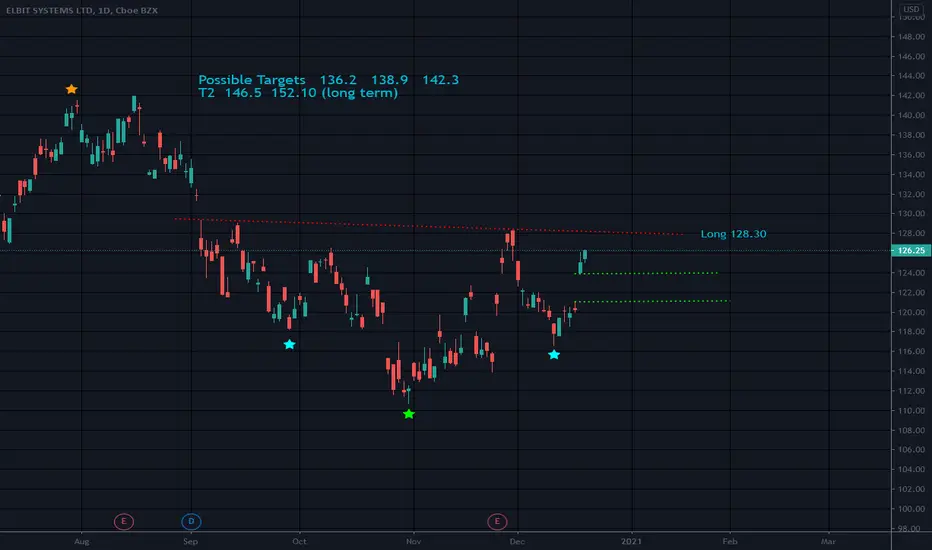Select the 'T2 146.5 152.10 (long term)' text

pos(298,93)
